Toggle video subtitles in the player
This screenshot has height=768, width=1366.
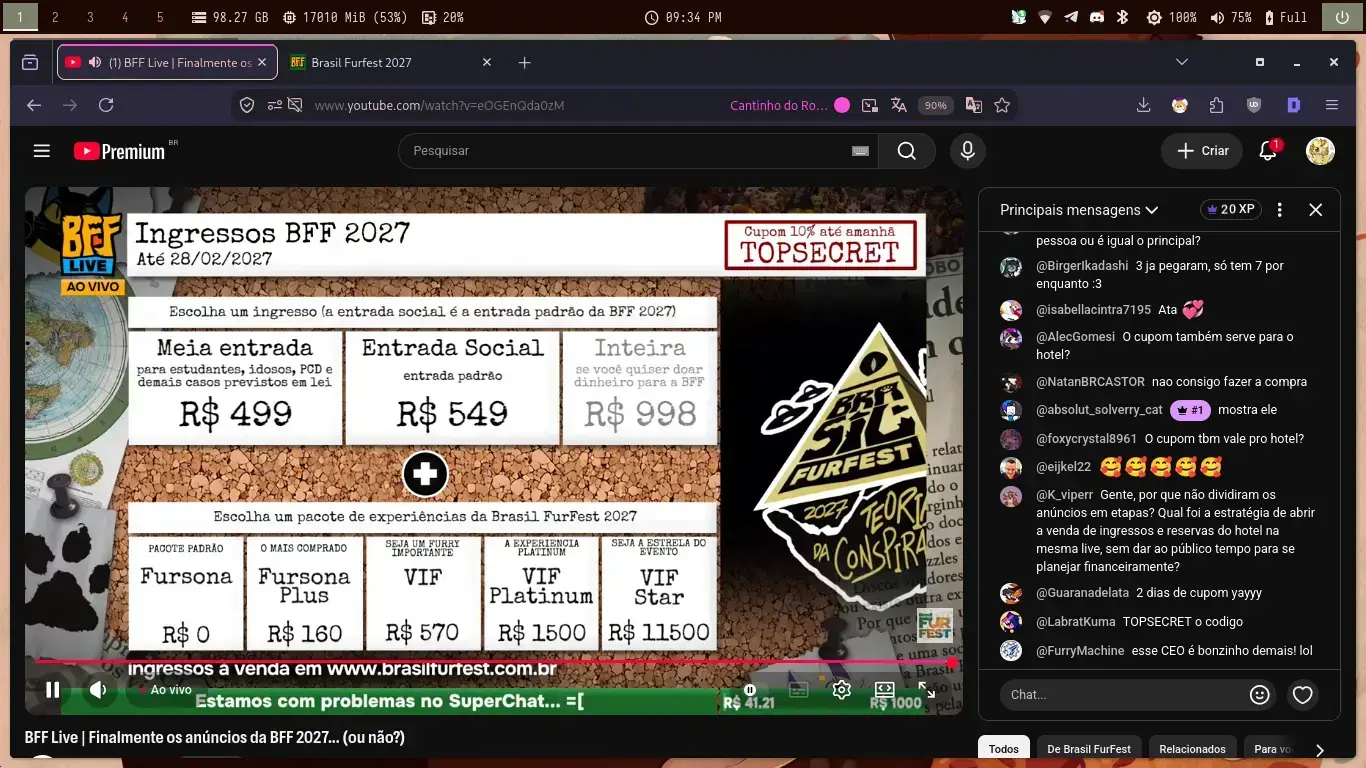pyautogui.click(x=798, y=690)
